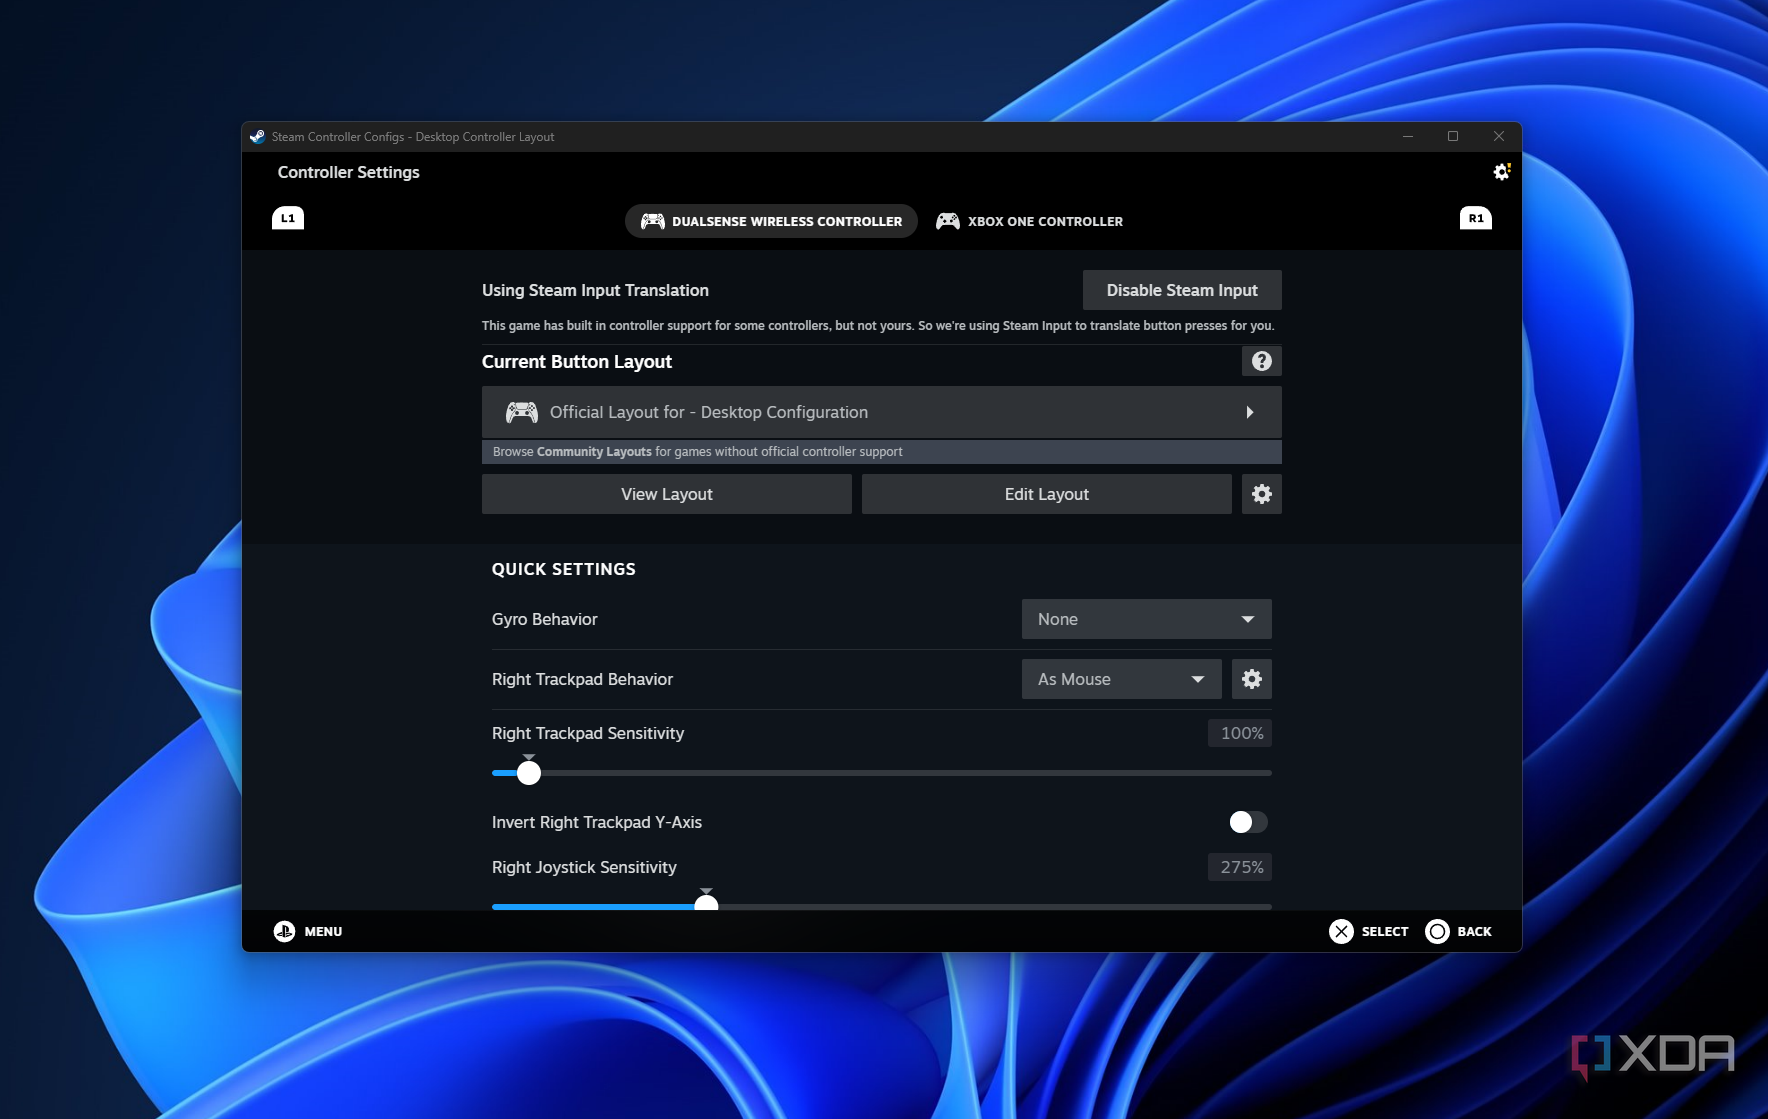Switch to Xbox One Controller tab
Screen dimensions: 1768x1119
(x=1029, y=221)
